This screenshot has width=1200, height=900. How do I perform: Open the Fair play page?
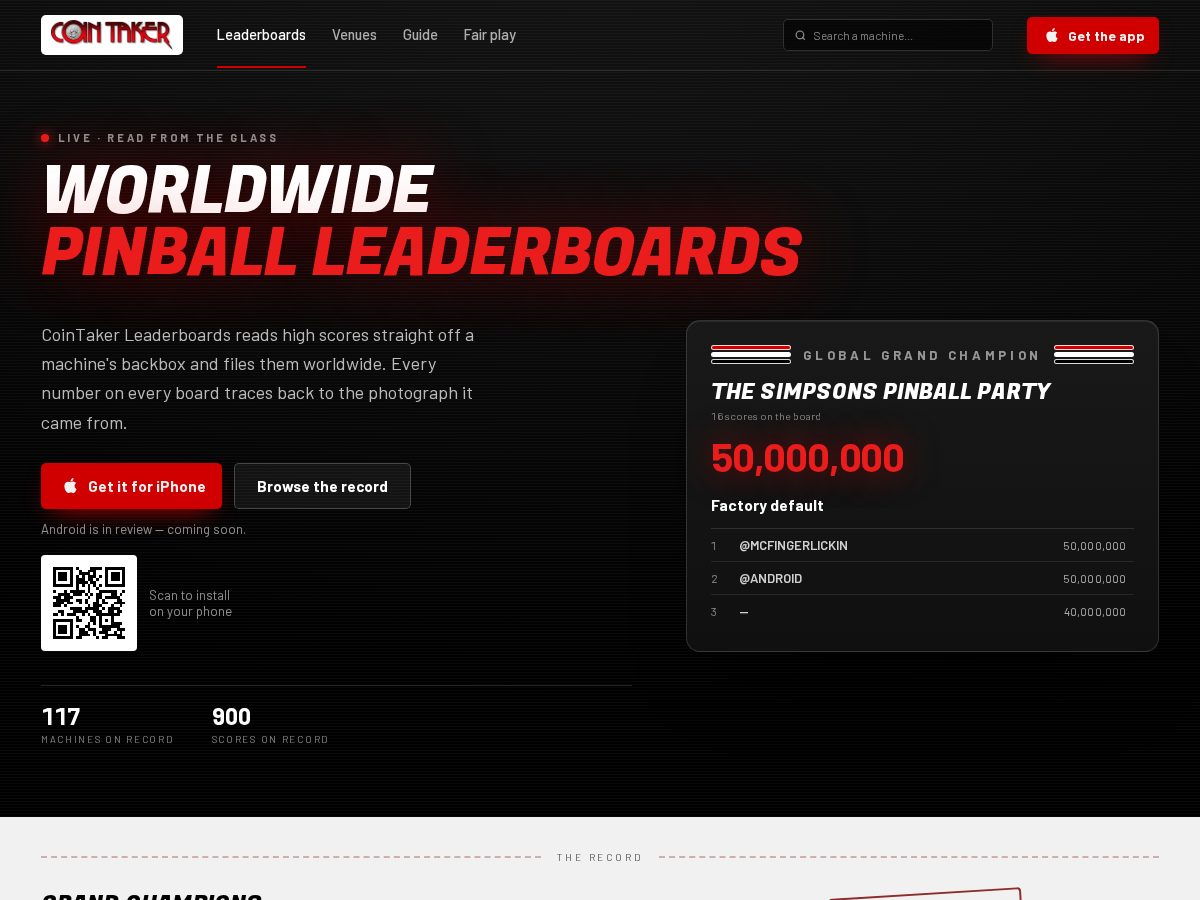(490, 35)
